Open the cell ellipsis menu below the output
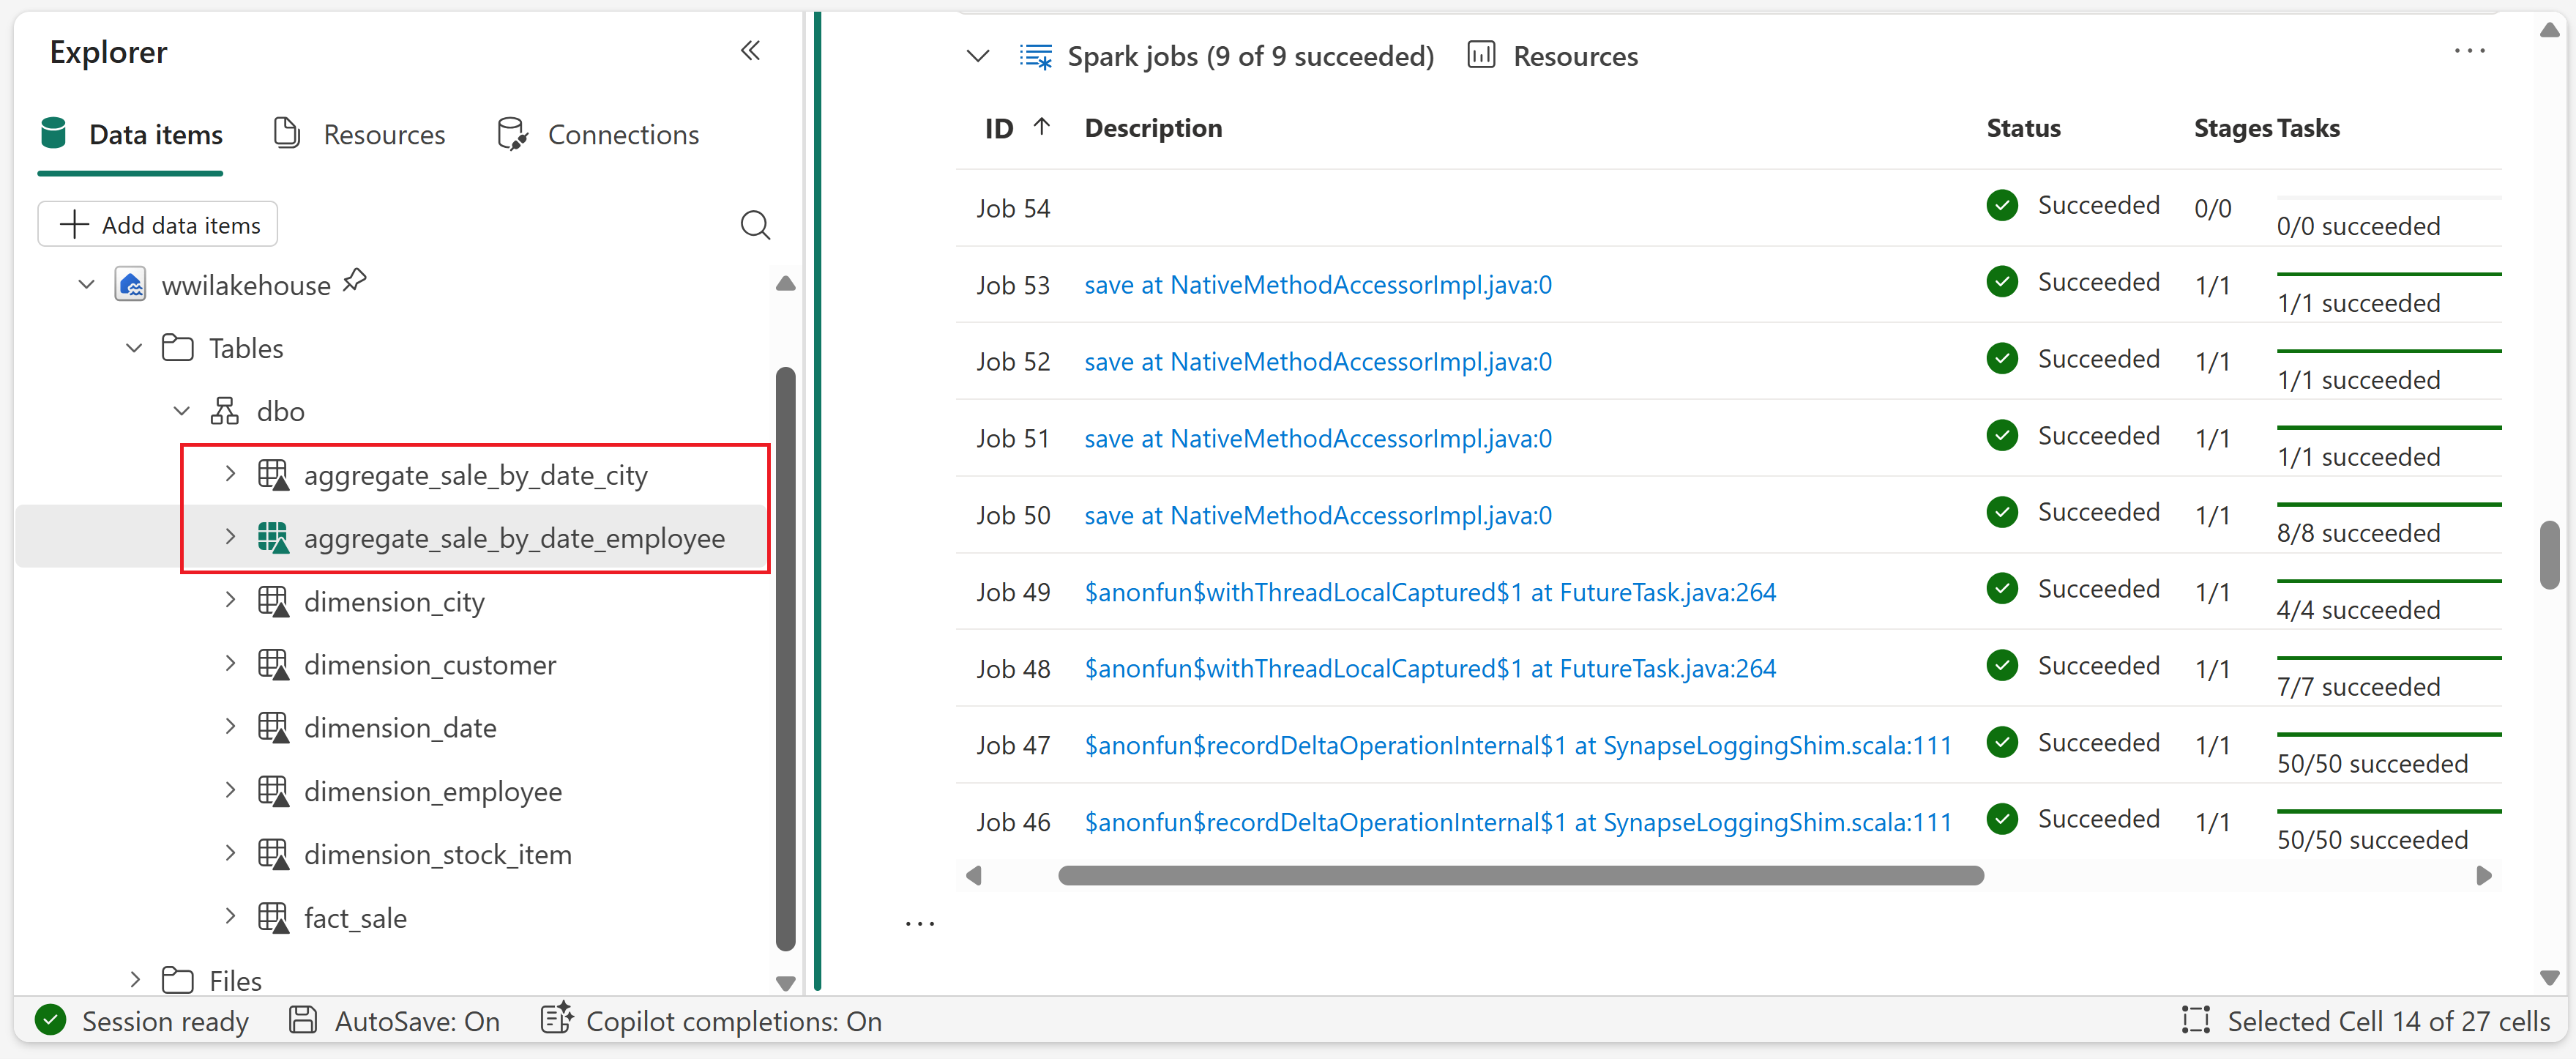 (919, 924)
